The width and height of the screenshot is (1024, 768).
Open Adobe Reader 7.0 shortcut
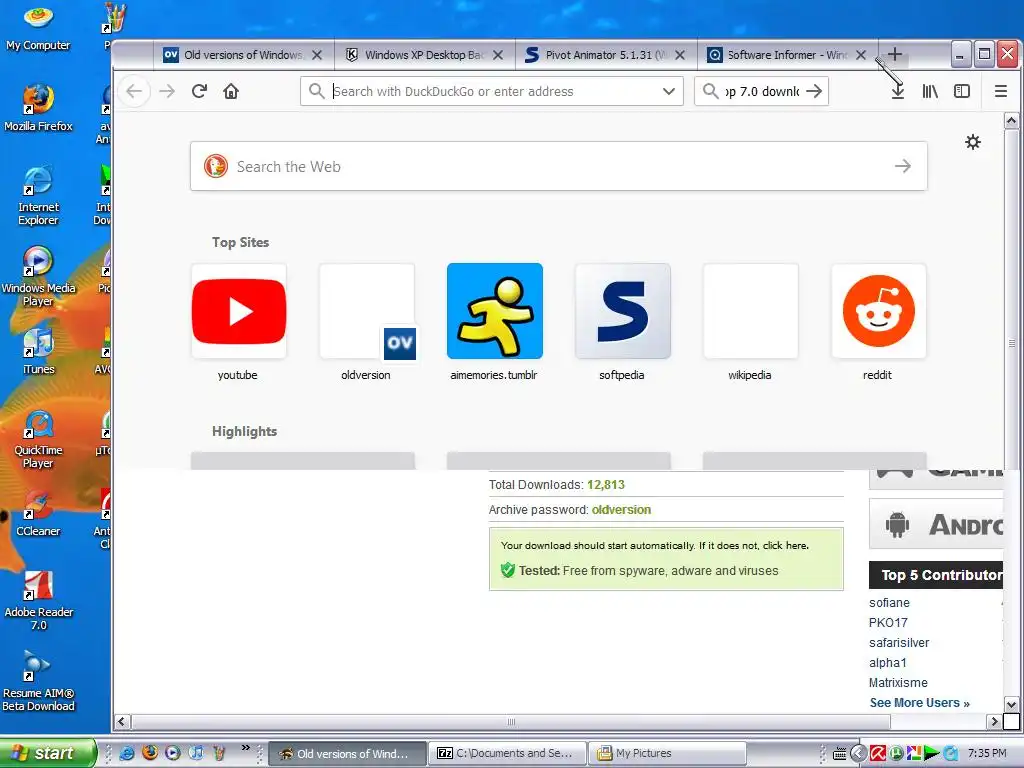pos(38,600)
